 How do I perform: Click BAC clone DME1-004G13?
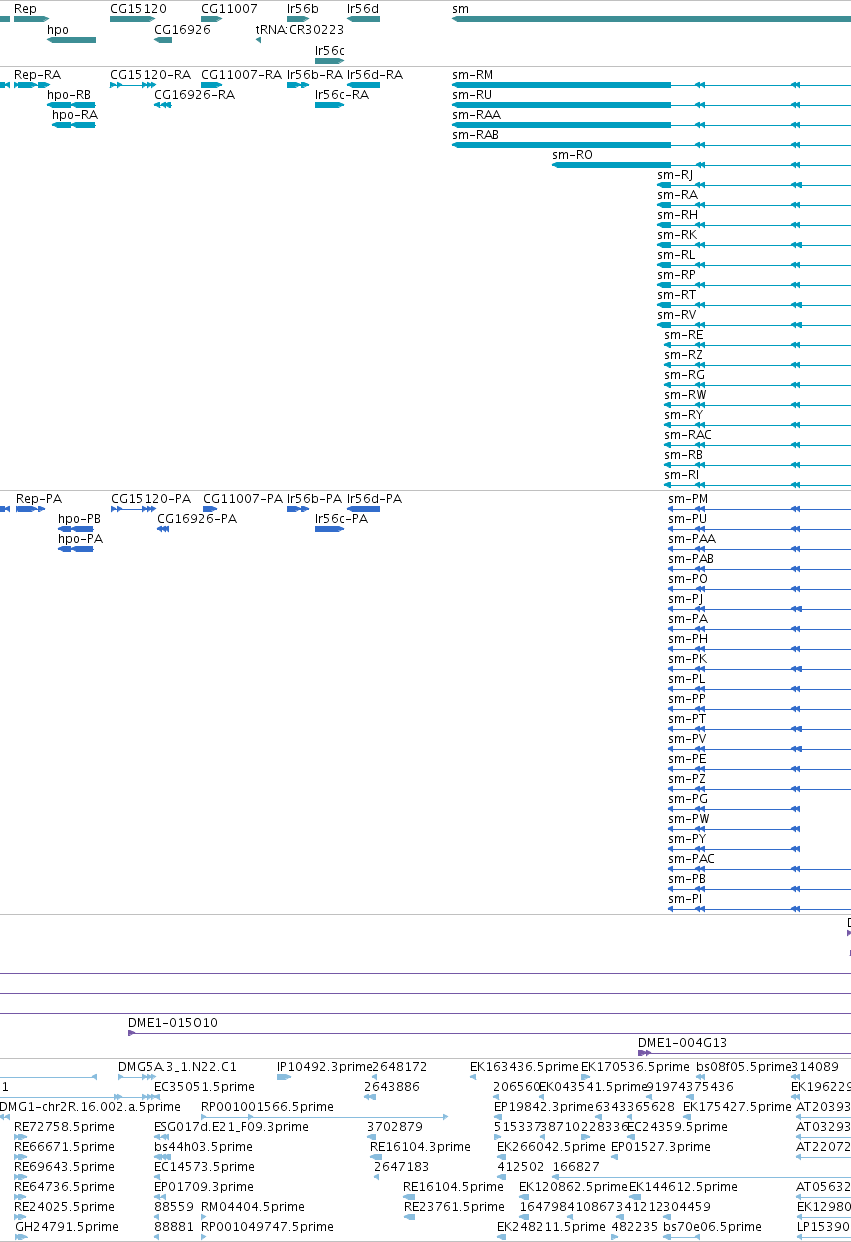click(x=683, y=1042)
